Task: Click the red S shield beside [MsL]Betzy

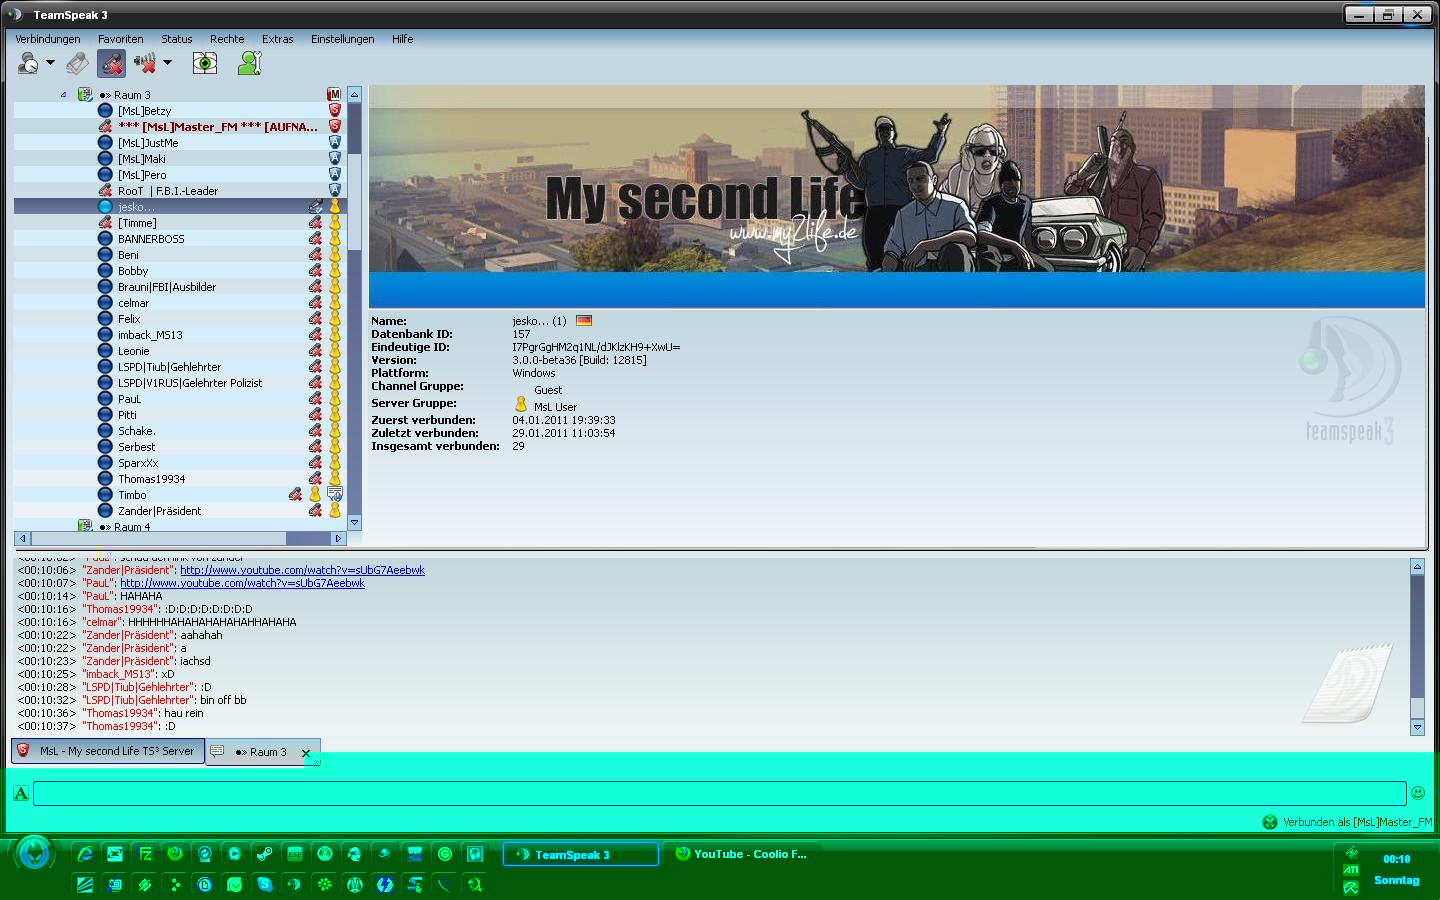Action: point(334,110)
